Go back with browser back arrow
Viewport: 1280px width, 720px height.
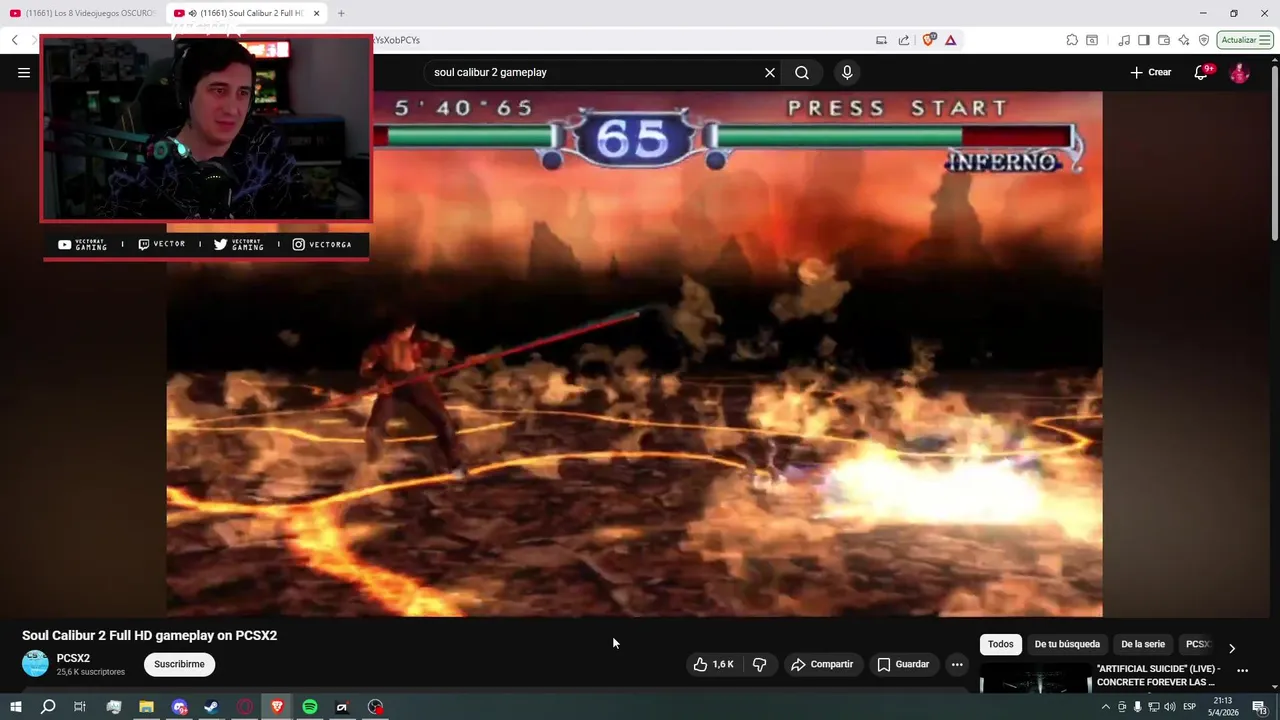point(14,40)
